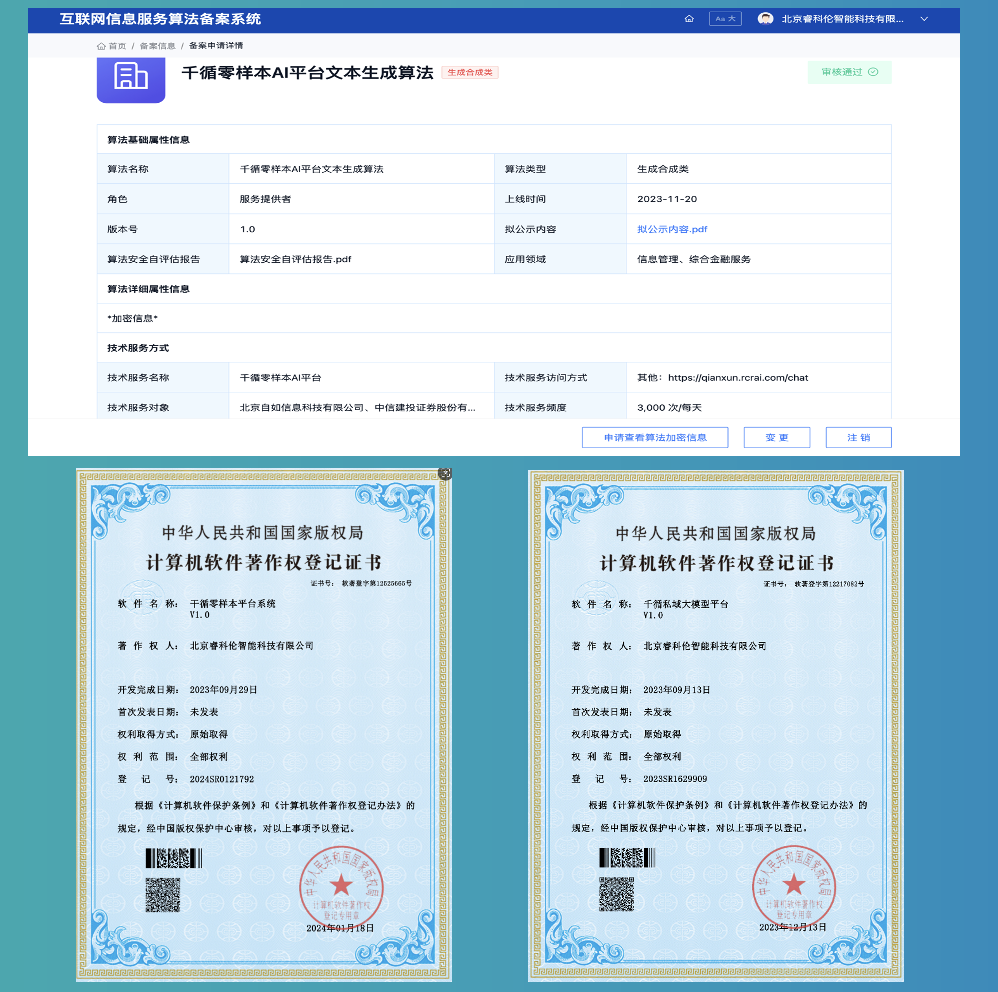This screenshot has height=992, width=998.
Task: Click the 服务提供者 role value
Action: click(x=265, y=199)
